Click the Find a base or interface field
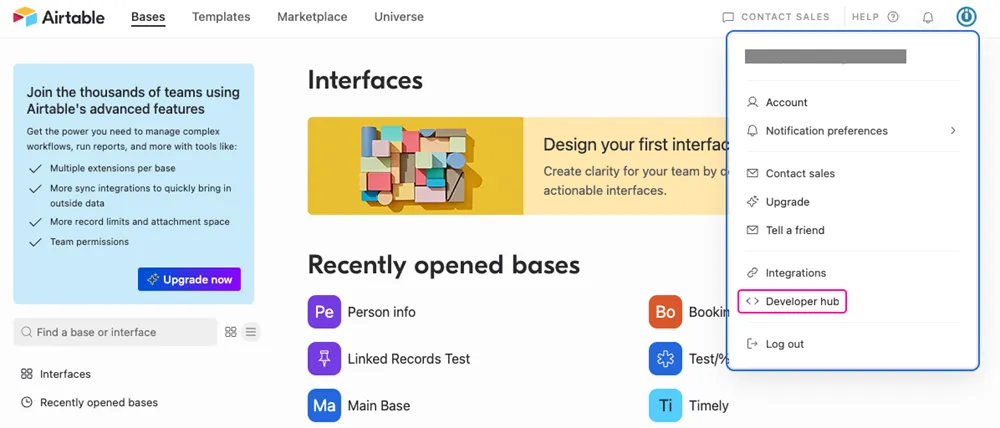1000x428 pixels. click(x=115, y=332)
